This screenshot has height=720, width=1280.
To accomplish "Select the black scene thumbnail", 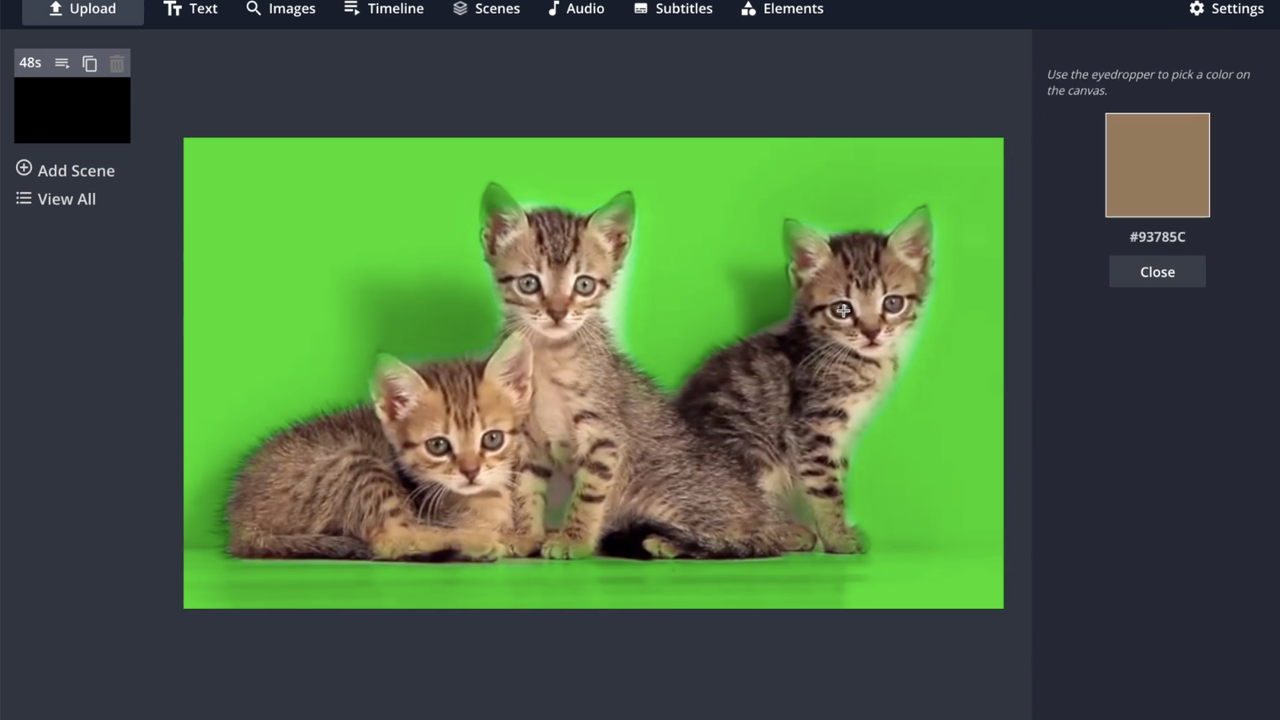I will click(72, 110).
